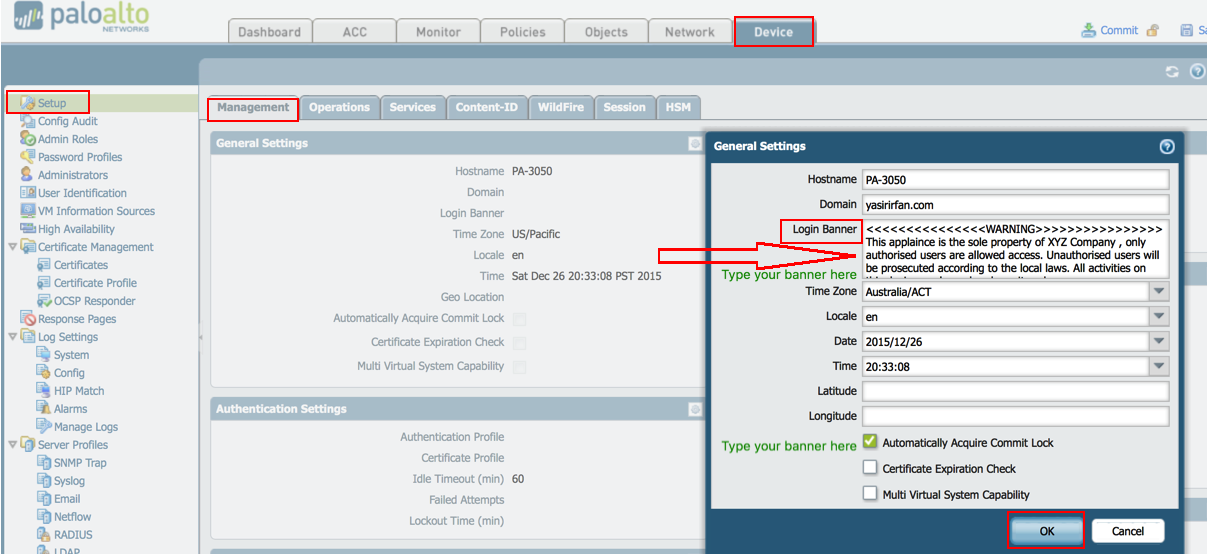
Task: Focus the Latitude input field
Action: [x=1015, y=391]
